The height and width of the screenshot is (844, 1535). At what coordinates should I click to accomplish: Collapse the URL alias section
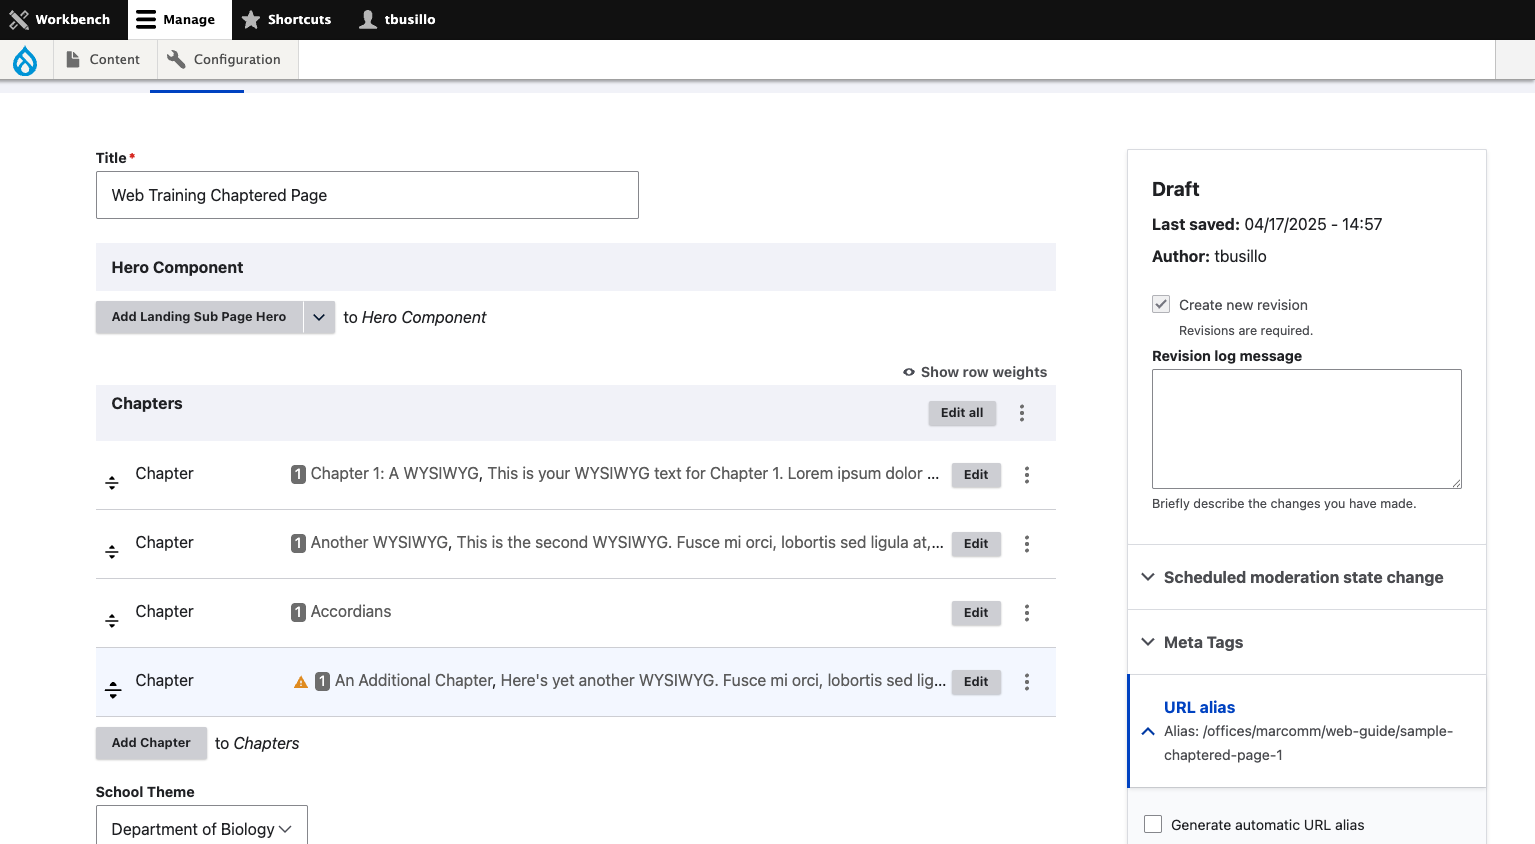[1306, 731]
